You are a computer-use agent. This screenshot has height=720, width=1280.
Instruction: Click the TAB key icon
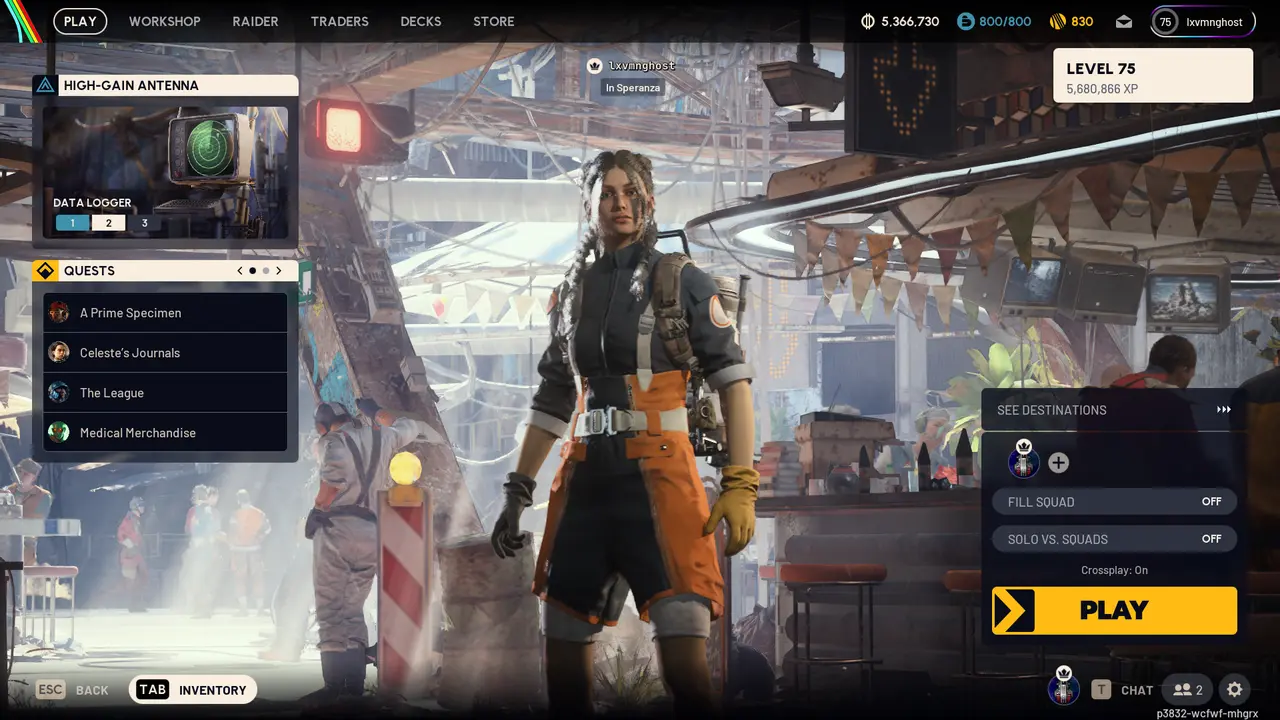point(152,690)
